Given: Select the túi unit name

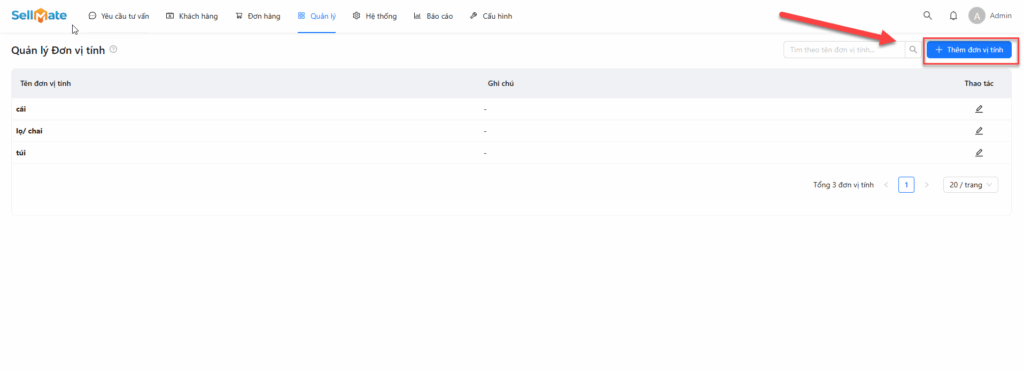Looking at the screenshot, I should [x=21, y=153].
